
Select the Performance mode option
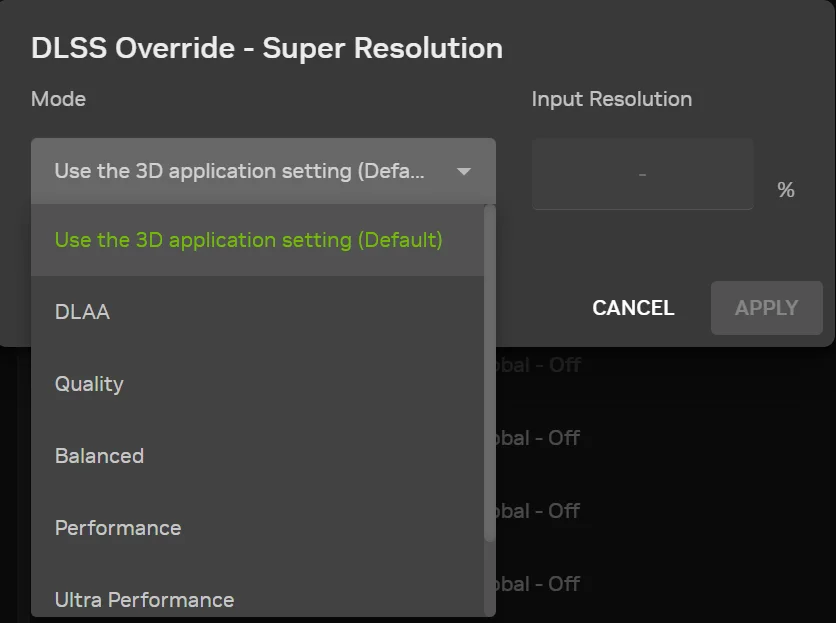[x=118, y=528]
